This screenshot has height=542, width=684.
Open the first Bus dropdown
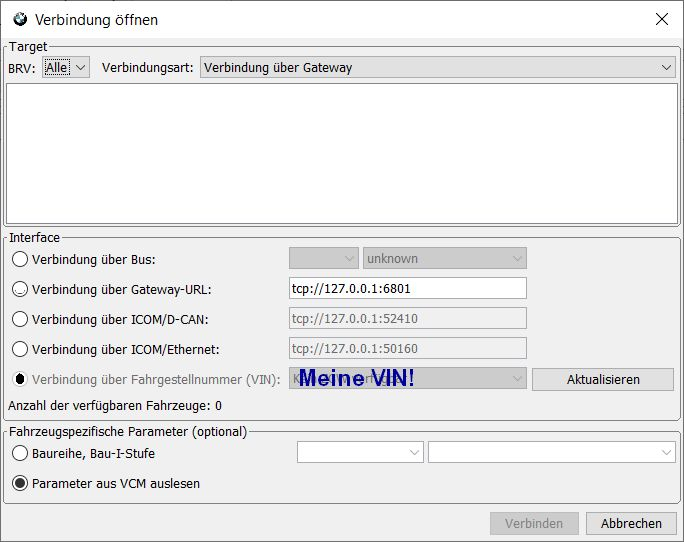(x=323, y=258)
